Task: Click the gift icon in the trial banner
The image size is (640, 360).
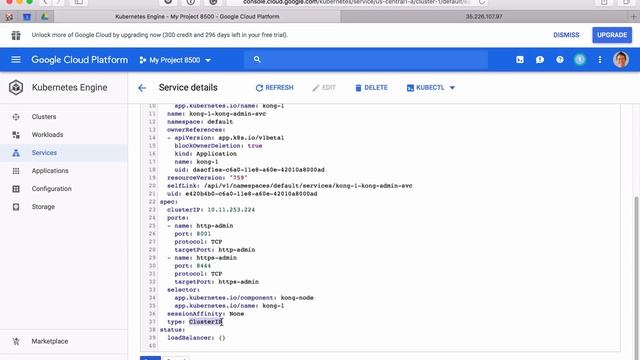Action: 16,35
